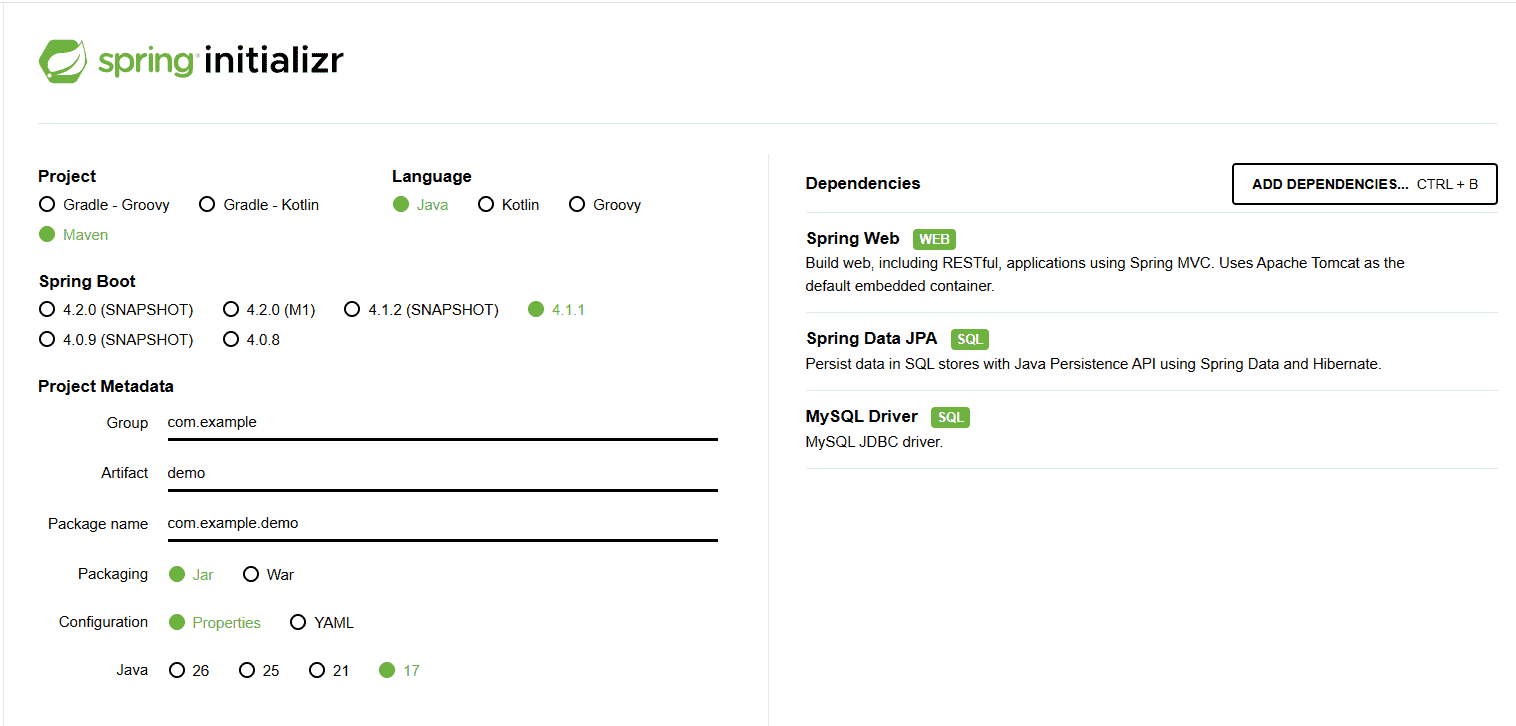Pick Groovy as the language
Viewport: 1516px width, 726px height.
click(605, 205)
